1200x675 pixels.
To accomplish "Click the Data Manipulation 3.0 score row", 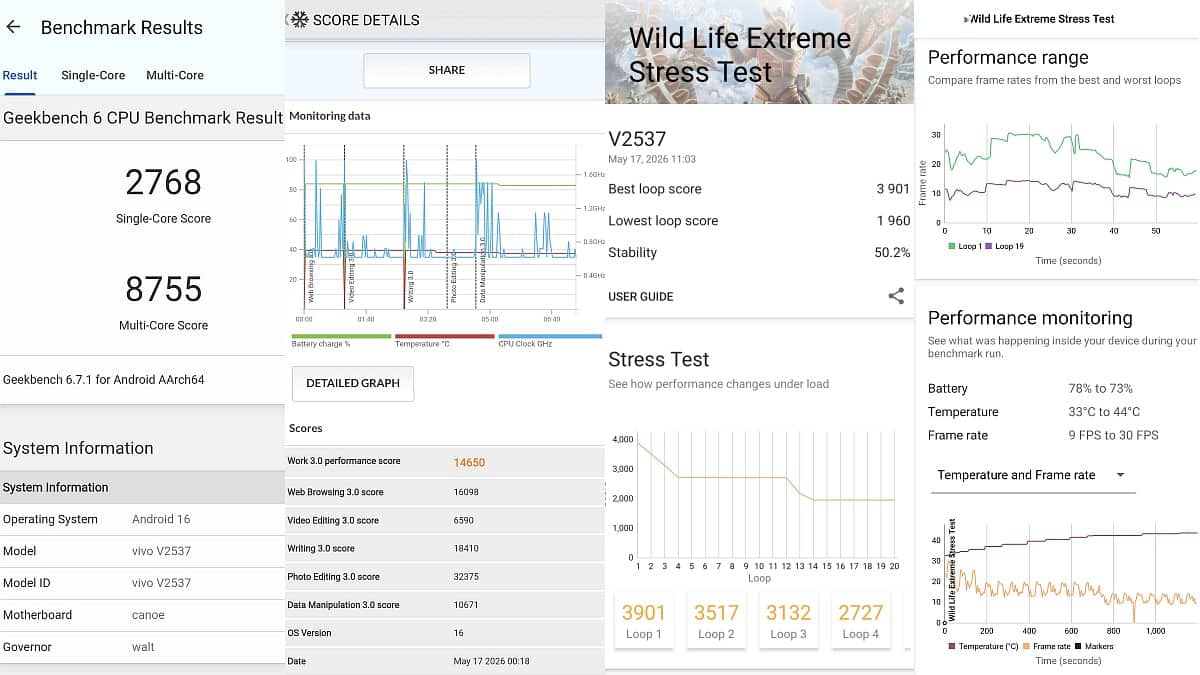I will pos(445,604).
